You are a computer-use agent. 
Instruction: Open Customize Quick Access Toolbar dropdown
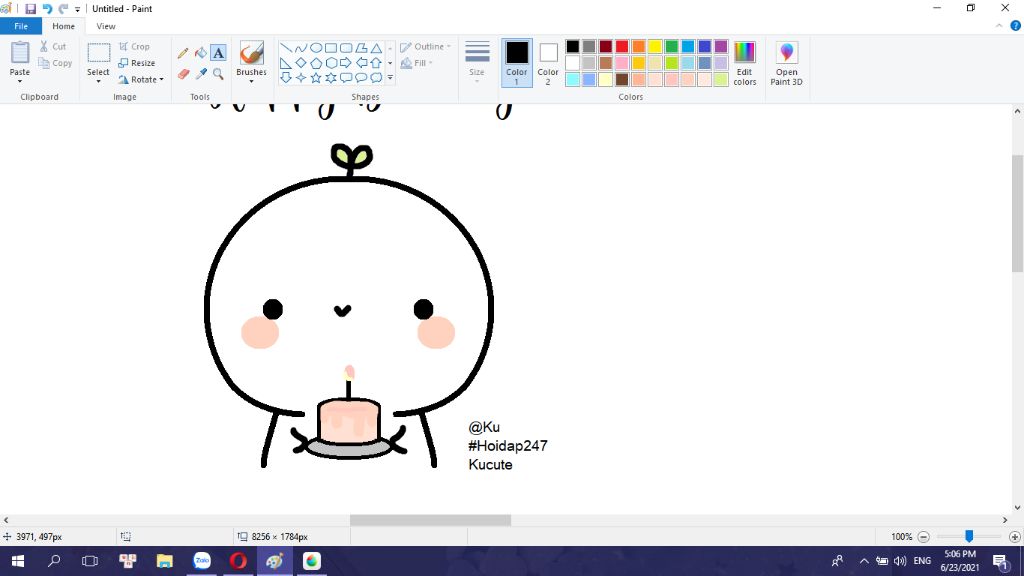coord(77,9)
